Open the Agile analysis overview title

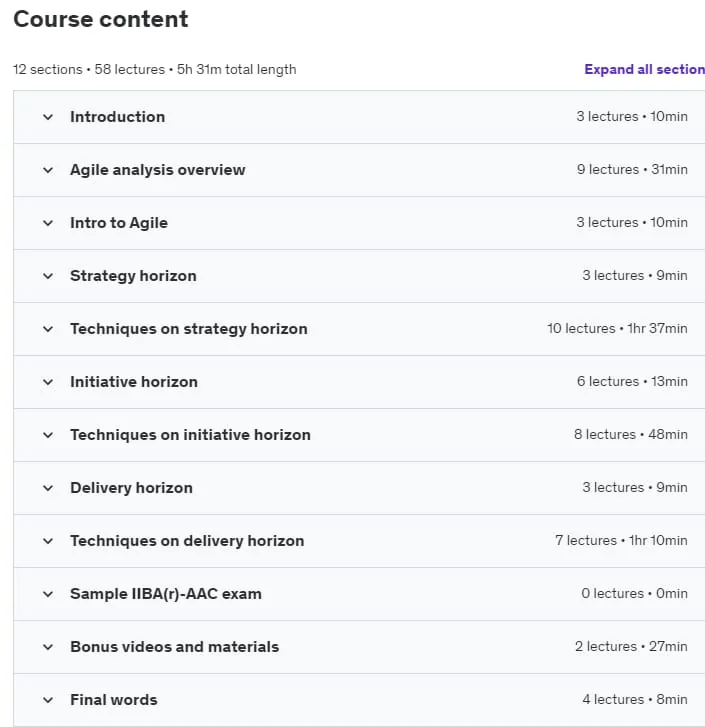[x=158, y=170]
